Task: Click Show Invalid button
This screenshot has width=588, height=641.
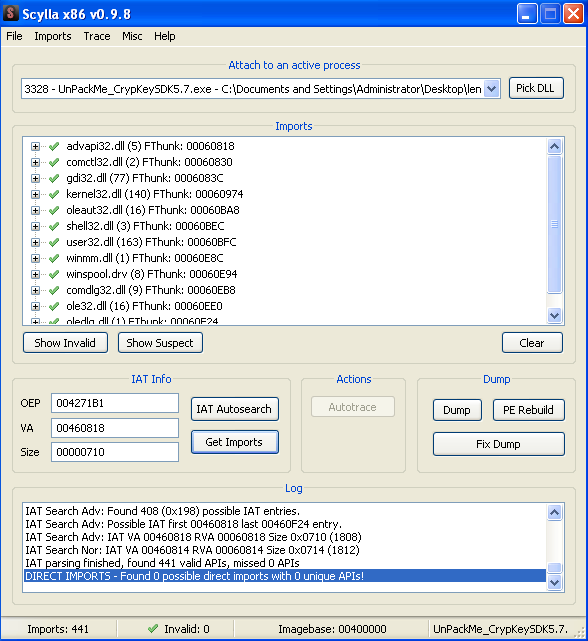Action: point(65,343)
